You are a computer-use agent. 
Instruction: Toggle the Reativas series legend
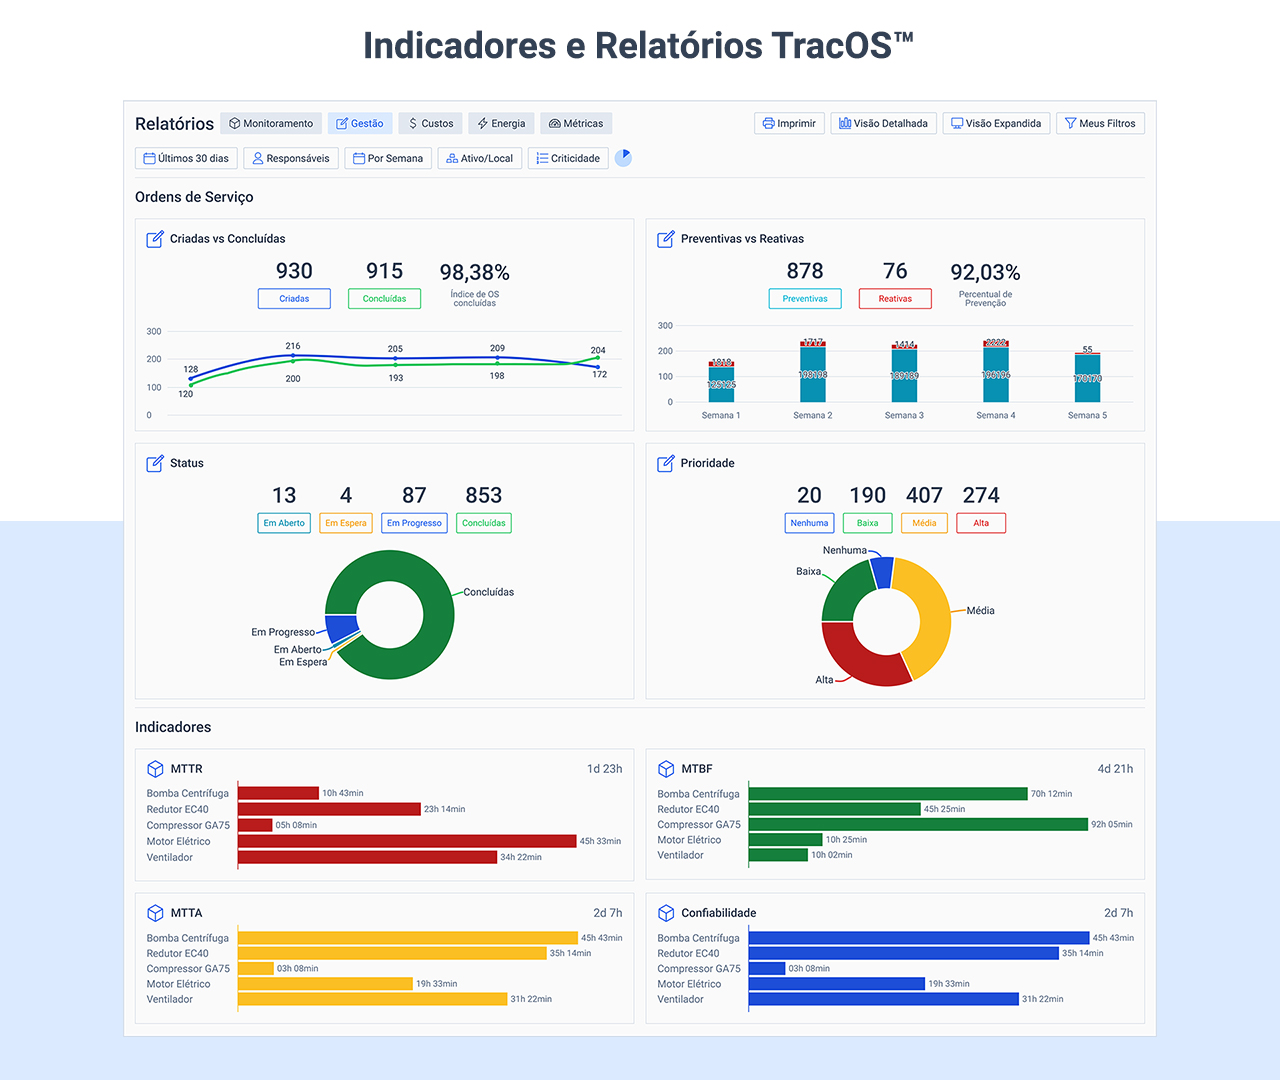click(895, 298)
